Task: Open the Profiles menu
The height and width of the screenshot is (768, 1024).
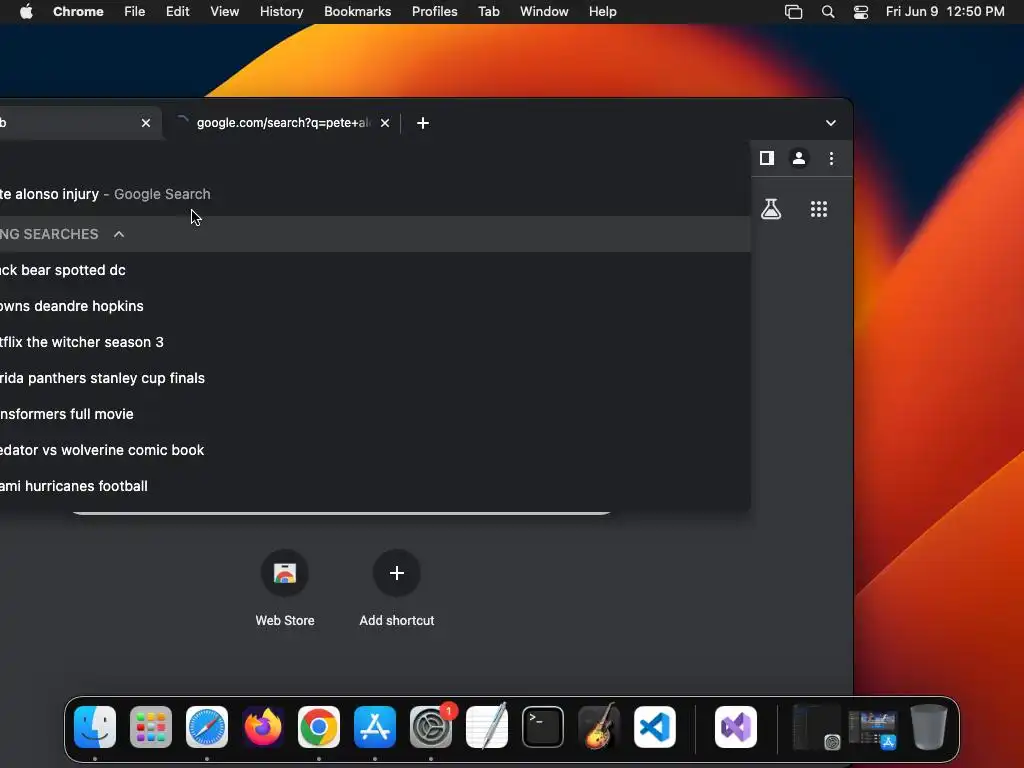Action: tap(434, 12)
